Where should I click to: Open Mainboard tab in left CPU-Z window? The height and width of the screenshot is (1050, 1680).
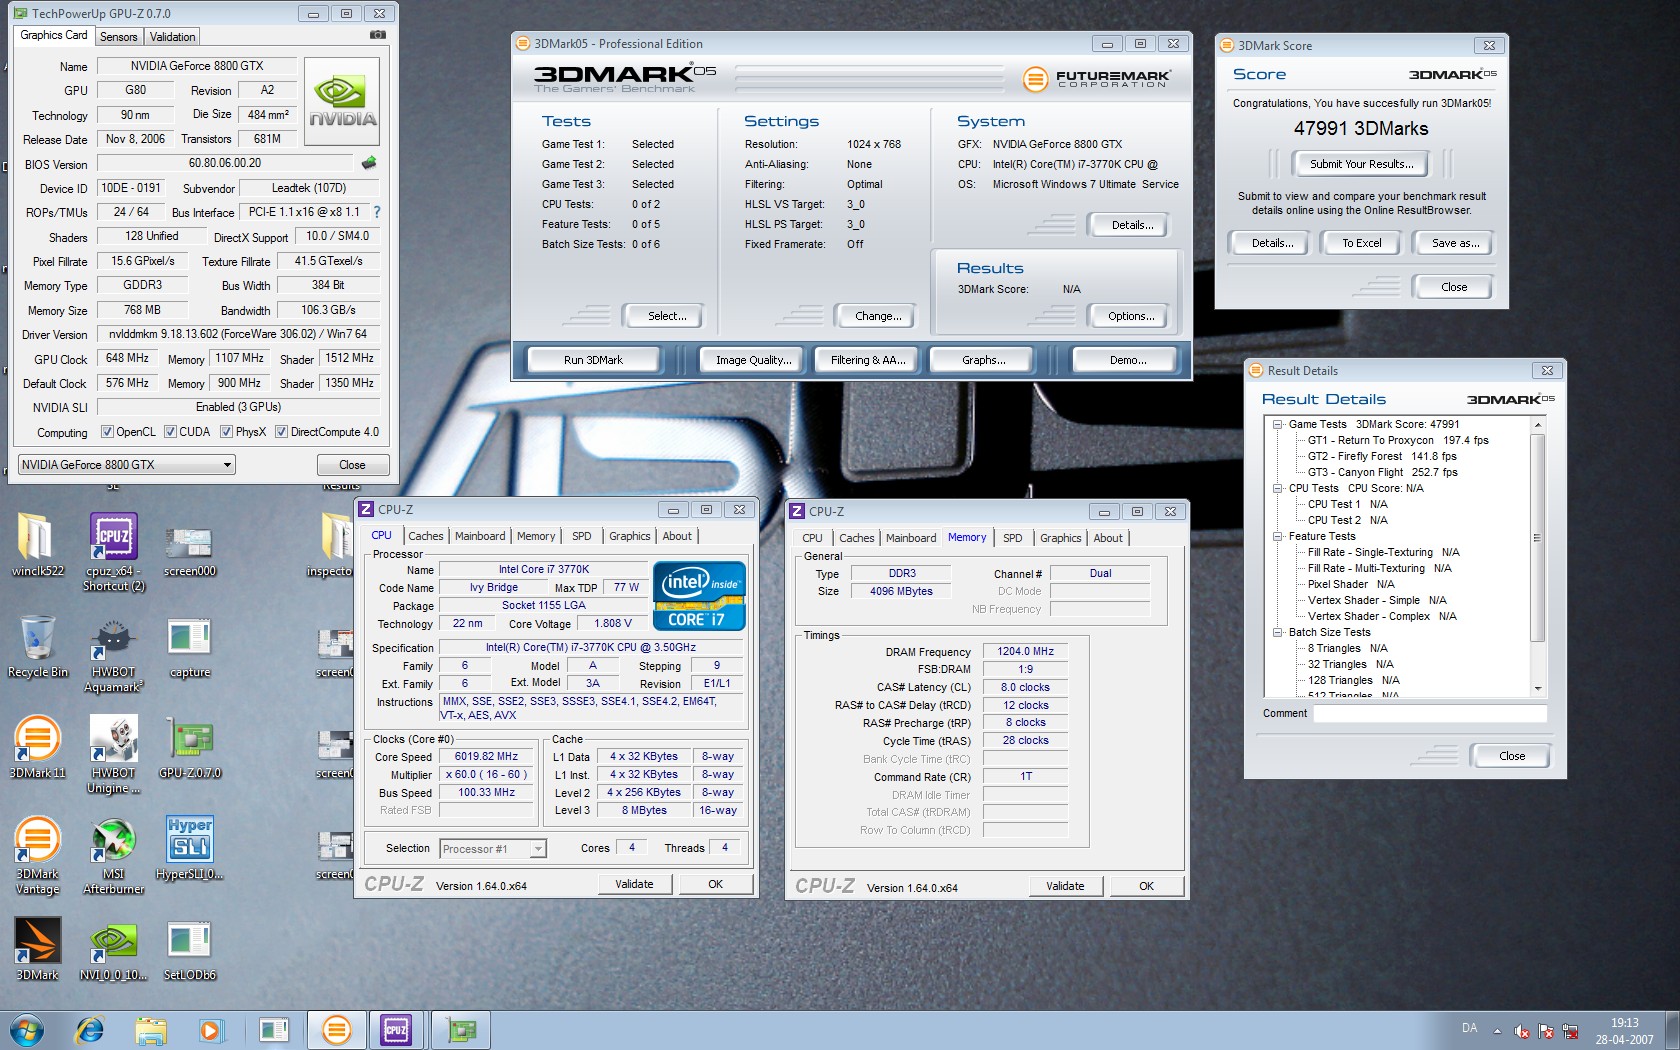480,536
